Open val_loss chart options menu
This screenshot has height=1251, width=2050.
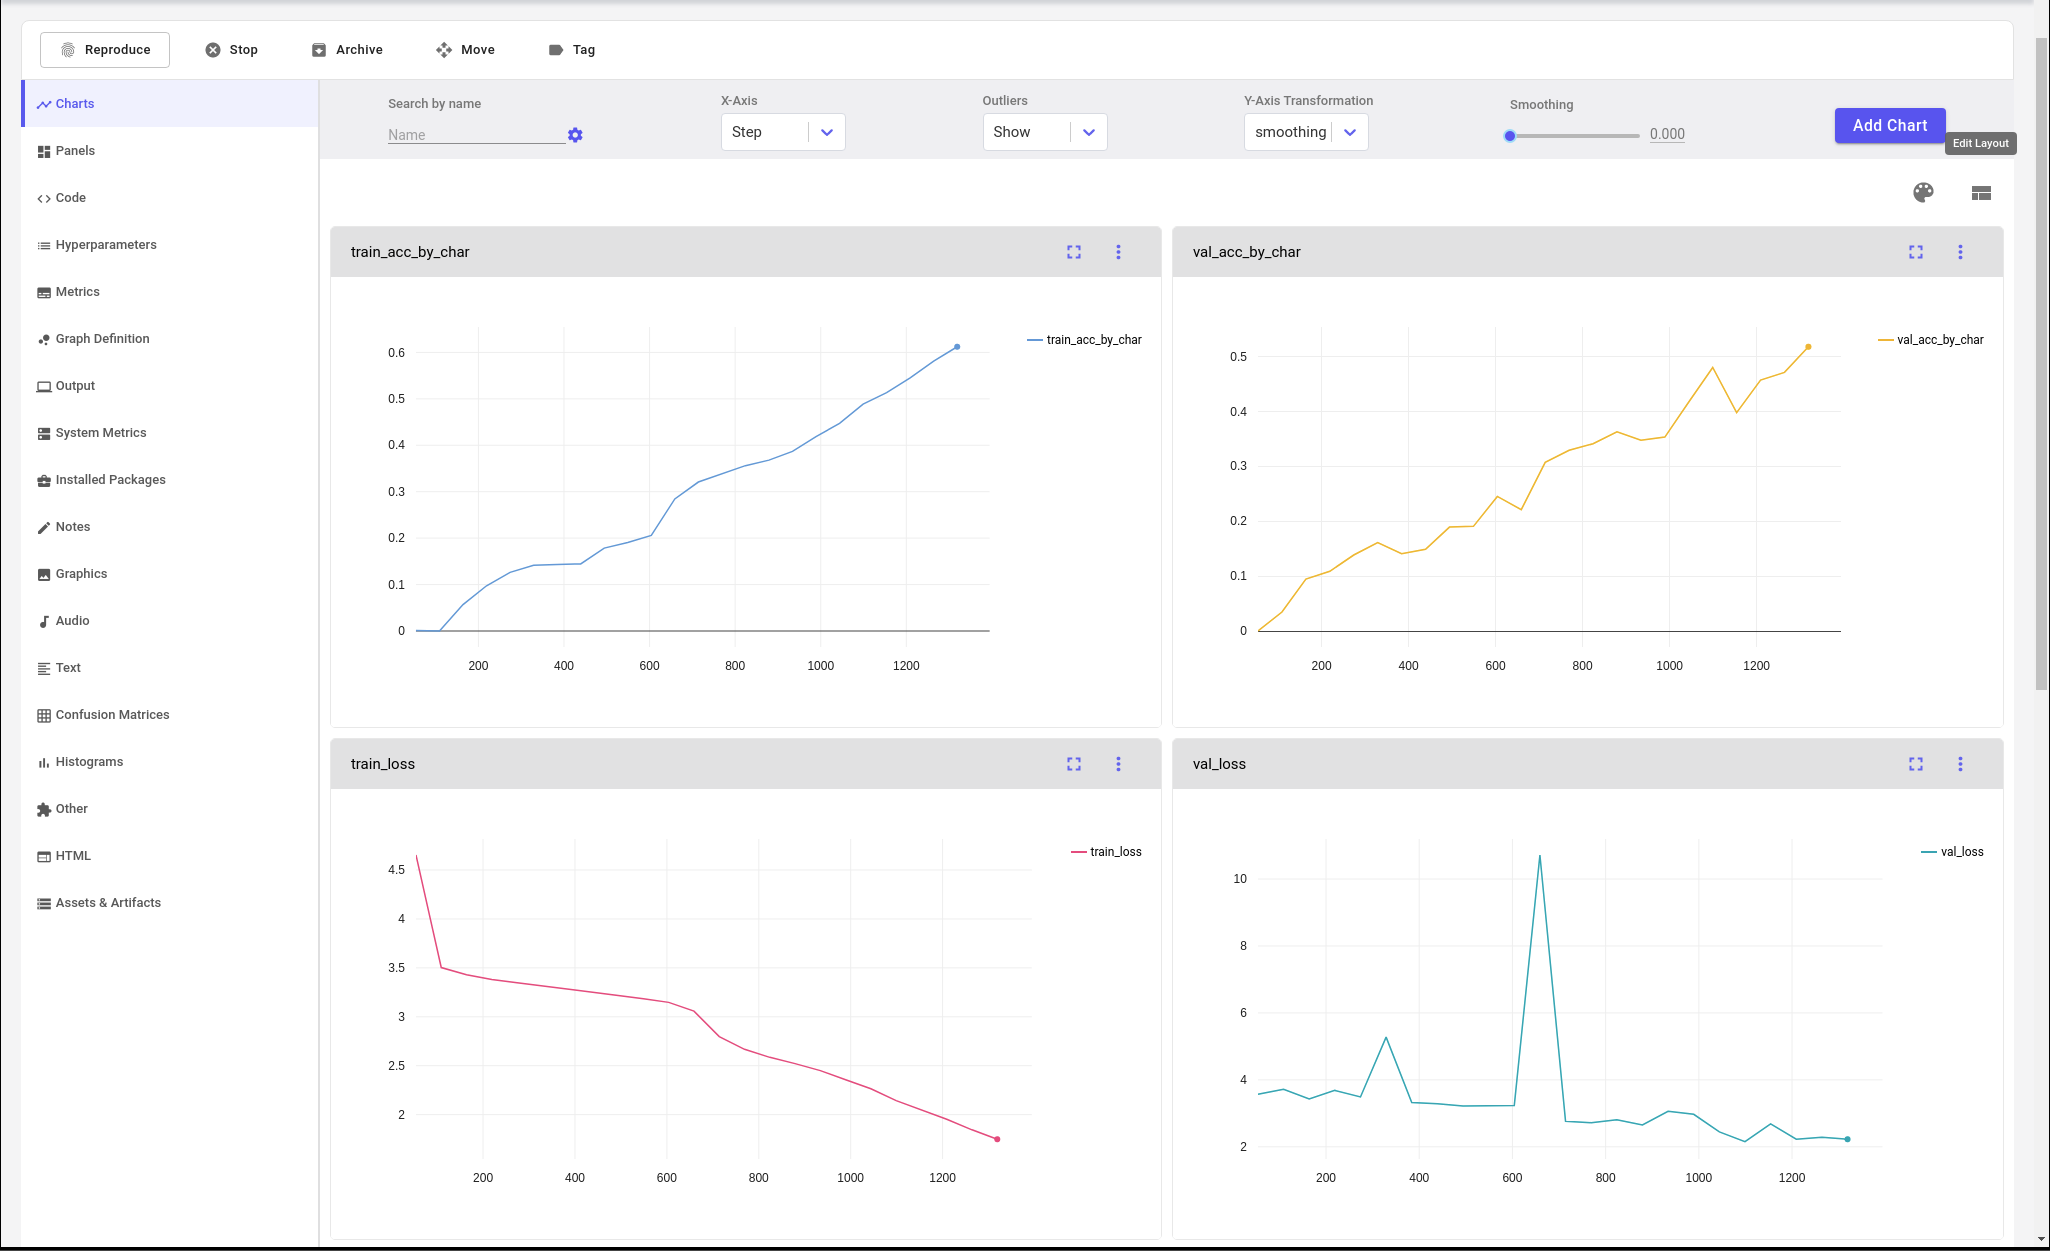click(x=1960, y=764)
